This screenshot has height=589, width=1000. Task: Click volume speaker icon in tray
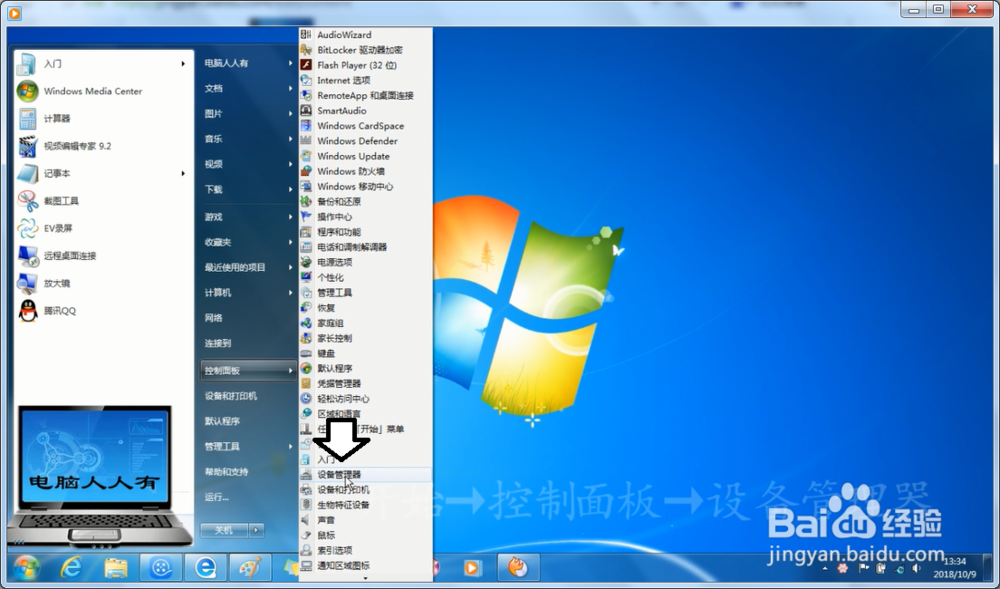(x=916, y=569)
